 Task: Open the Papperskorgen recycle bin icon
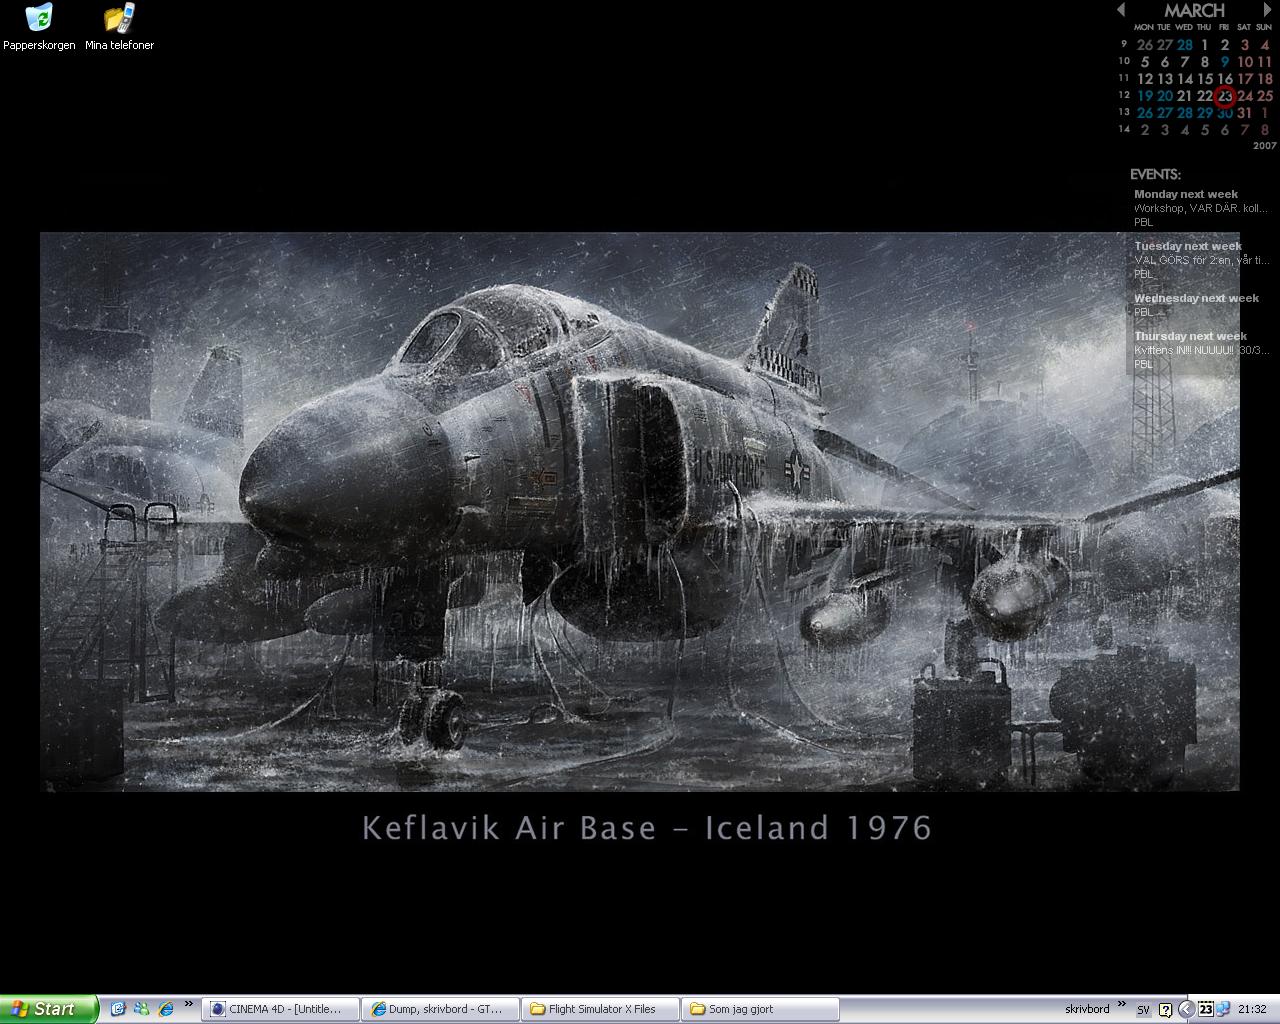[x=39, y=27]
